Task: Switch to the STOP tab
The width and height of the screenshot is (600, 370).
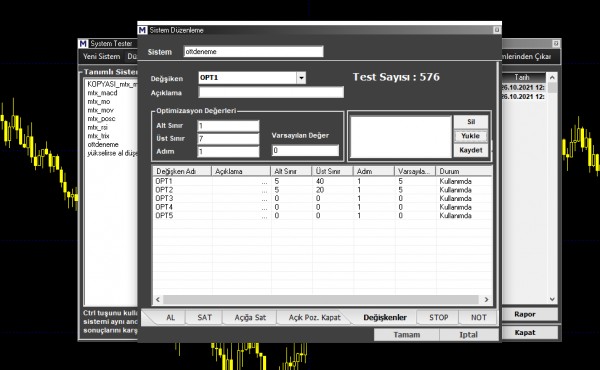Action: (439, 318)
